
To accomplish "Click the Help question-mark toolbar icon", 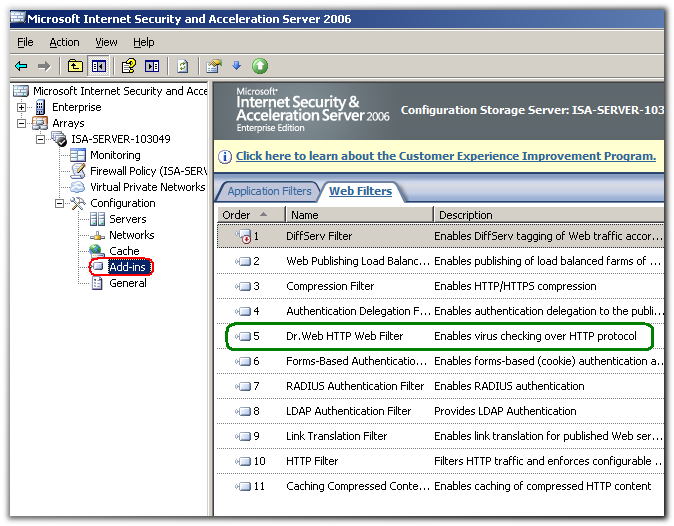I will 128,66.
